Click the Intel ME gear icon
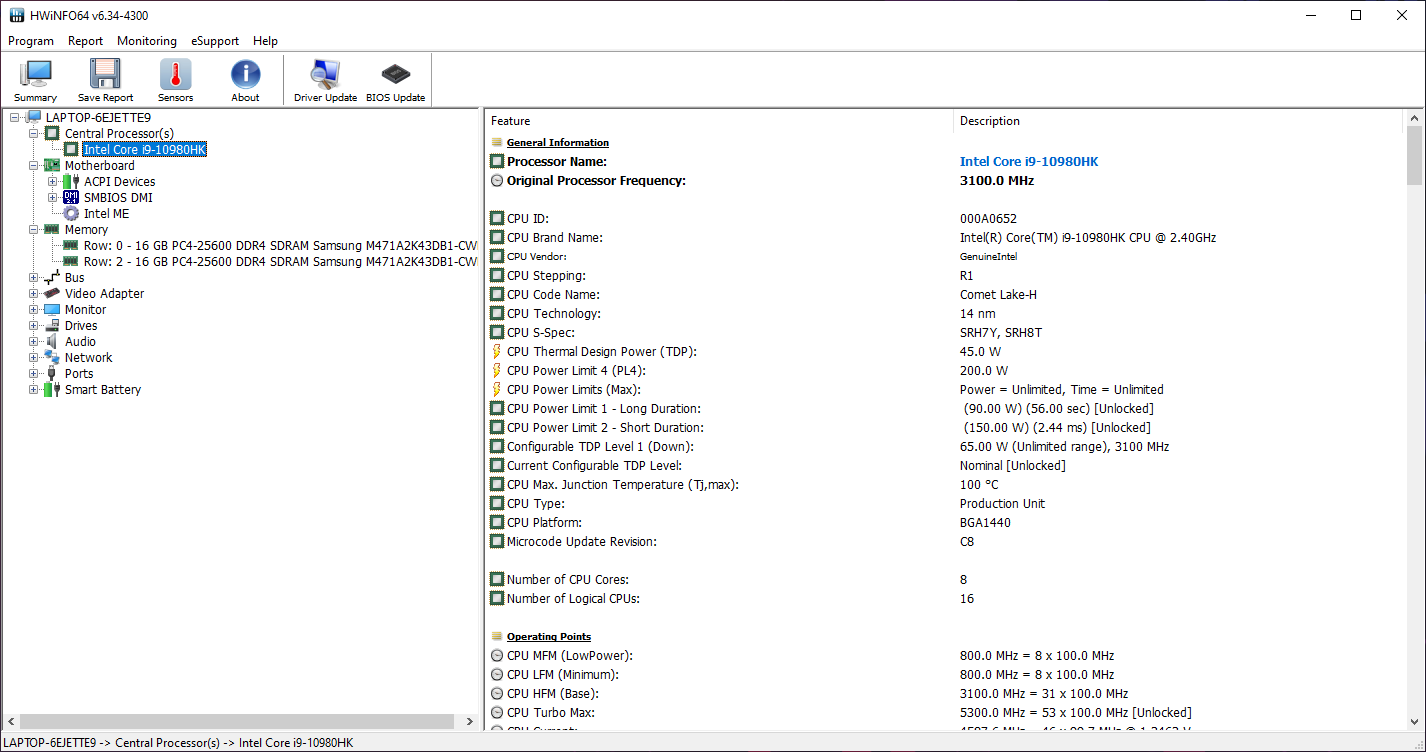Screen dimensions: 1426x752 71,214
